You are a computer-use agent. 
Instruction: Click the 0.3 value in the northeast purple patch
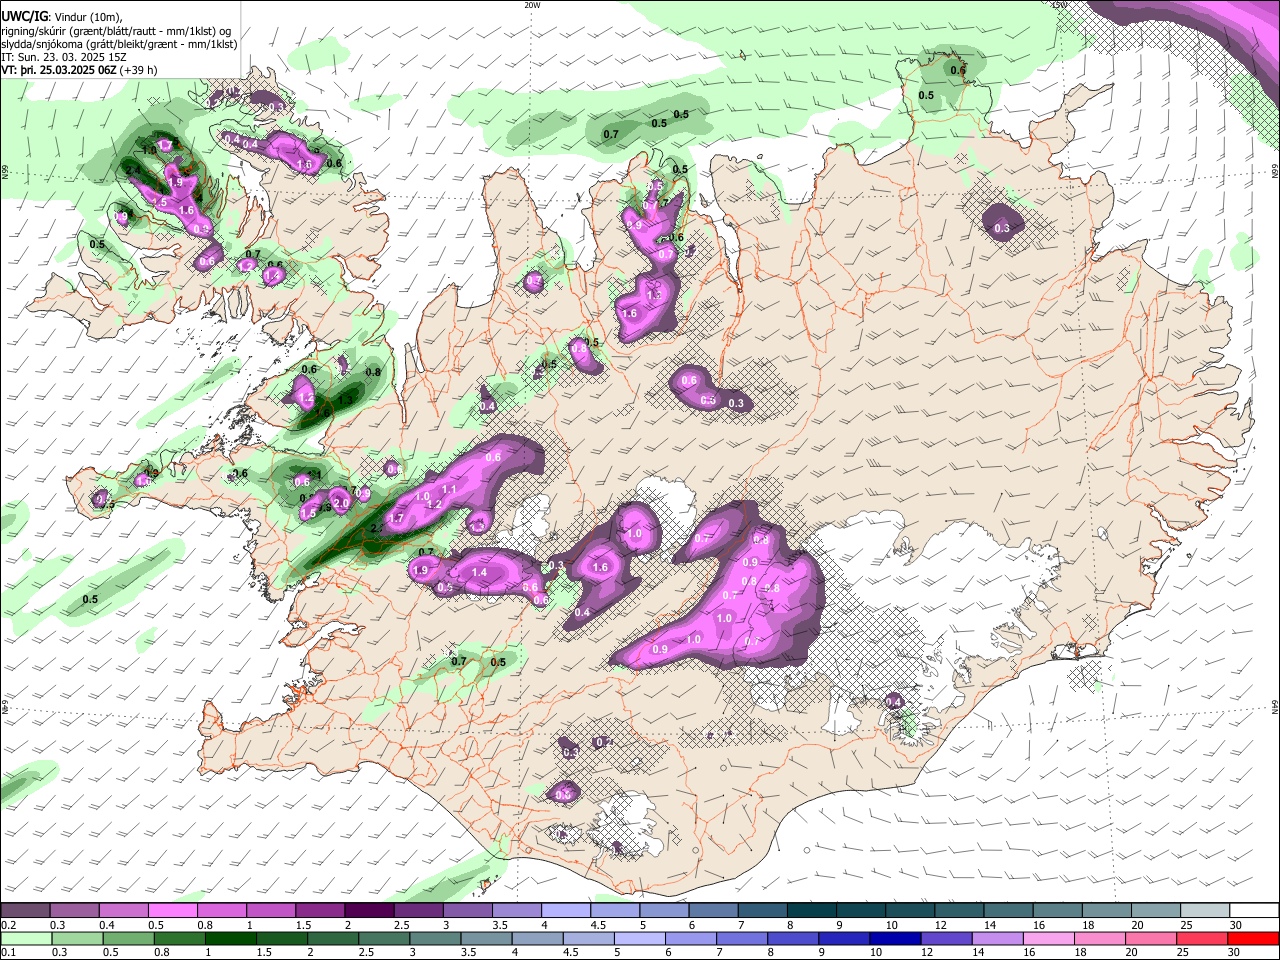1002,229
